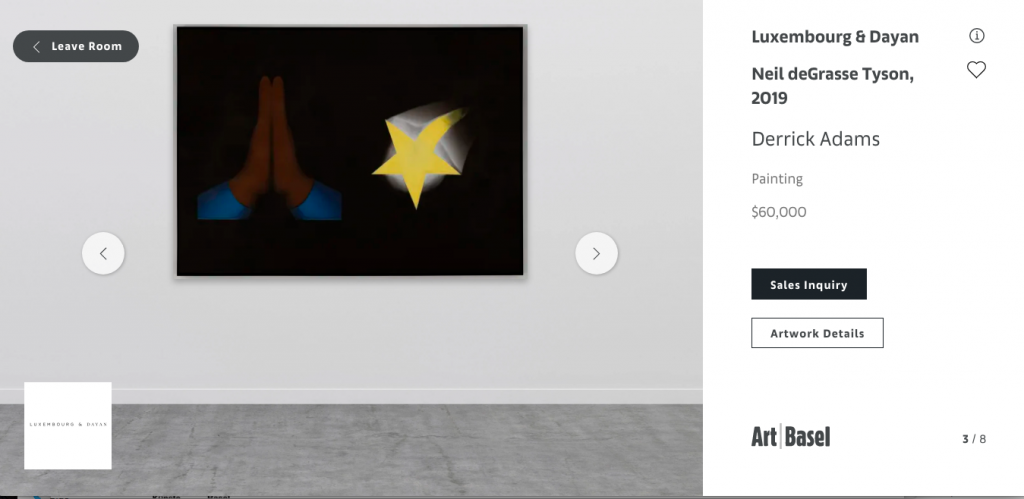Open Artwork Details
This screenshot has height=499, width=1024.
pyautogui.click(x=817, y=333)
